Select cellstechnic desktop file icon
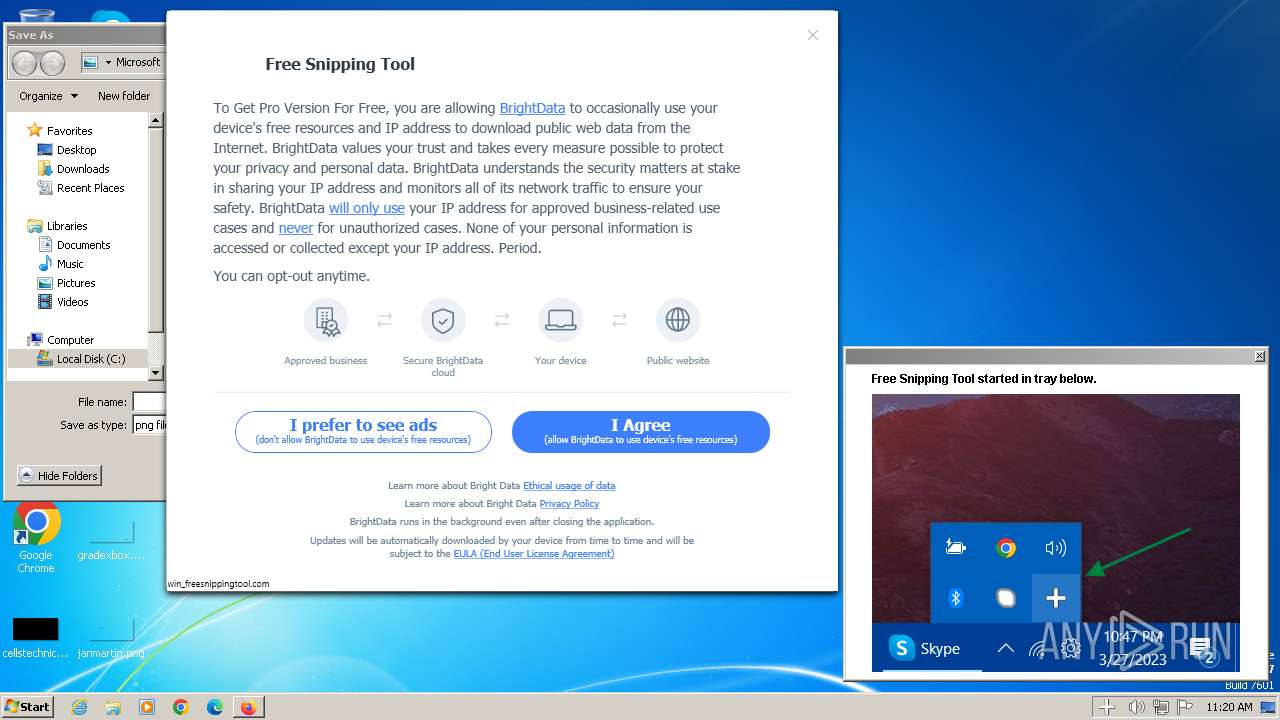This screenshot has width=1280, height=720. pos(35,636)
